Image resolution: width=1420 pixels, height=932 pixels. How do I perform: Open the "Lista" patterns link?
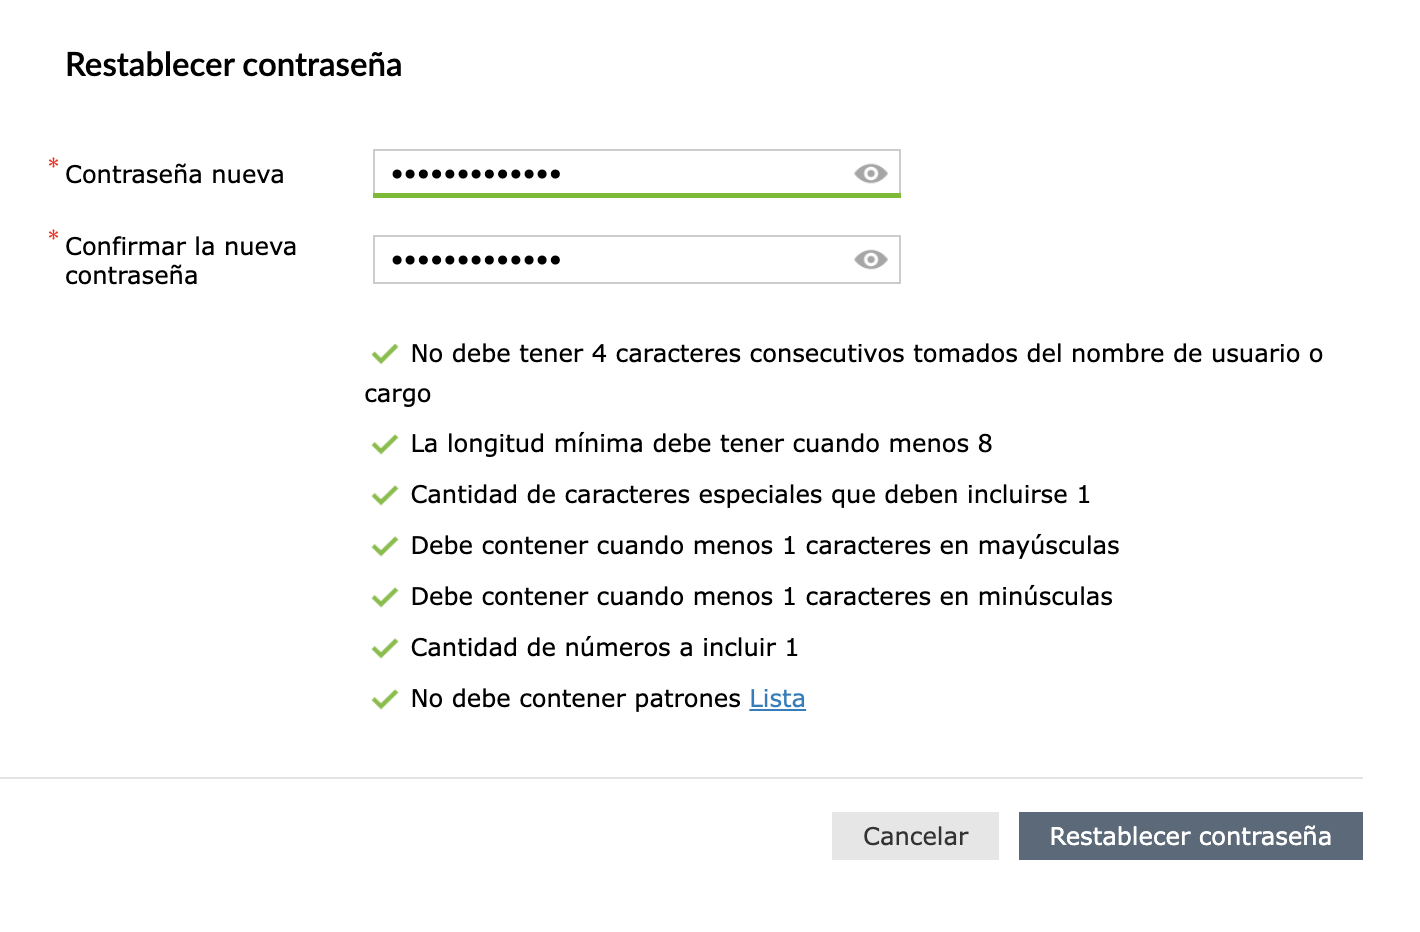click(x=777, y=698)
